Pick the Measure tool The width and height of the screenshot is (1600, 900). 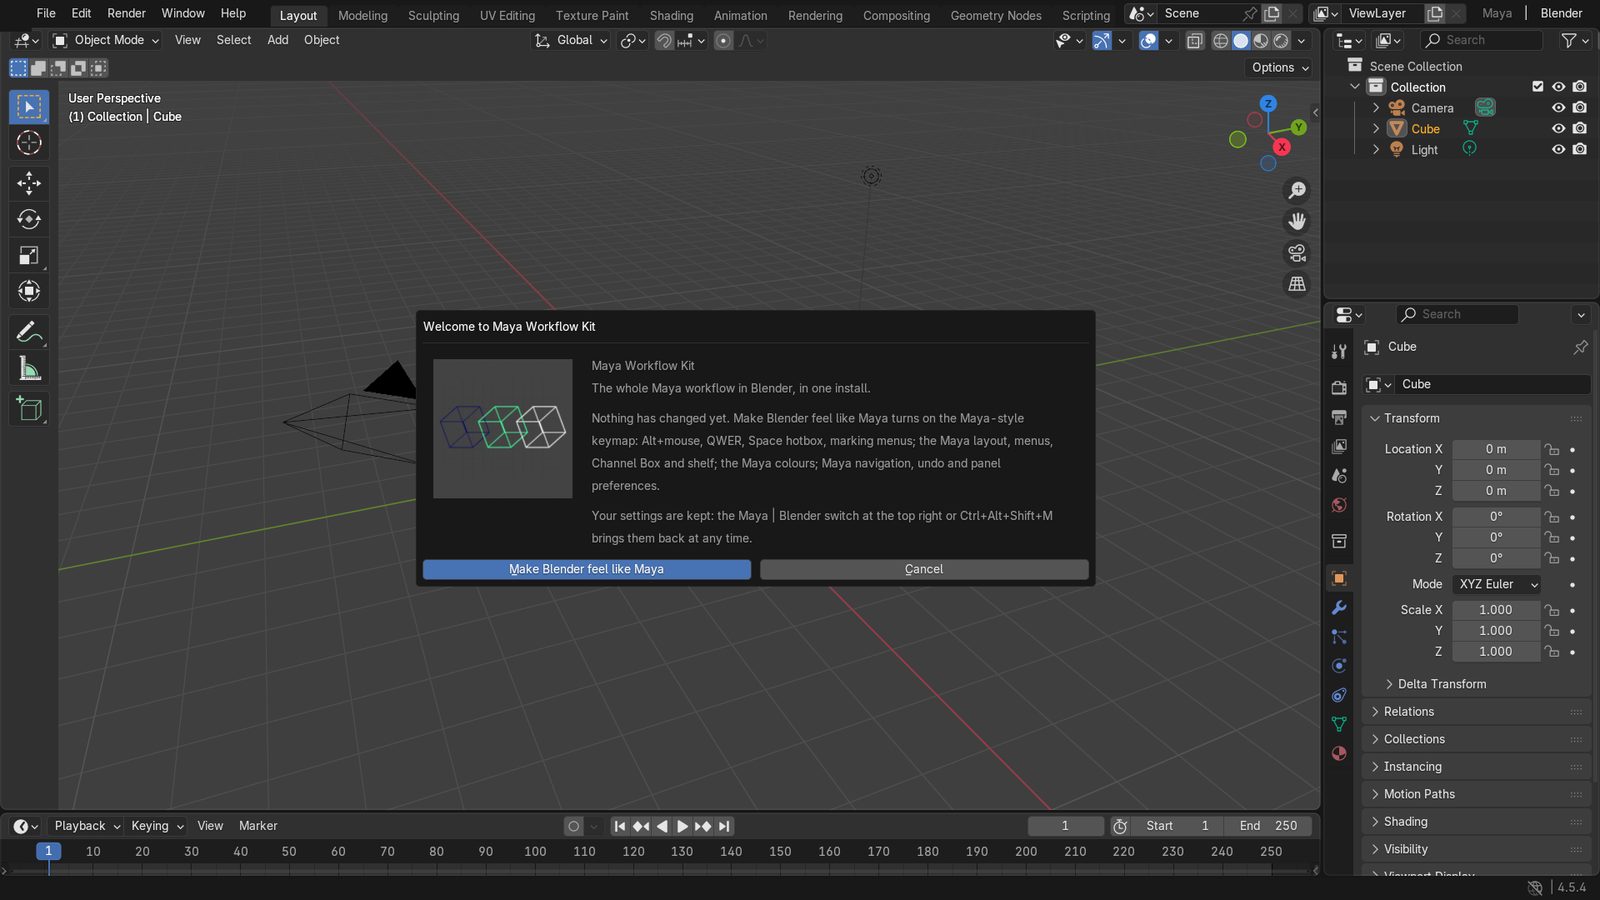[x=29, y=368]
